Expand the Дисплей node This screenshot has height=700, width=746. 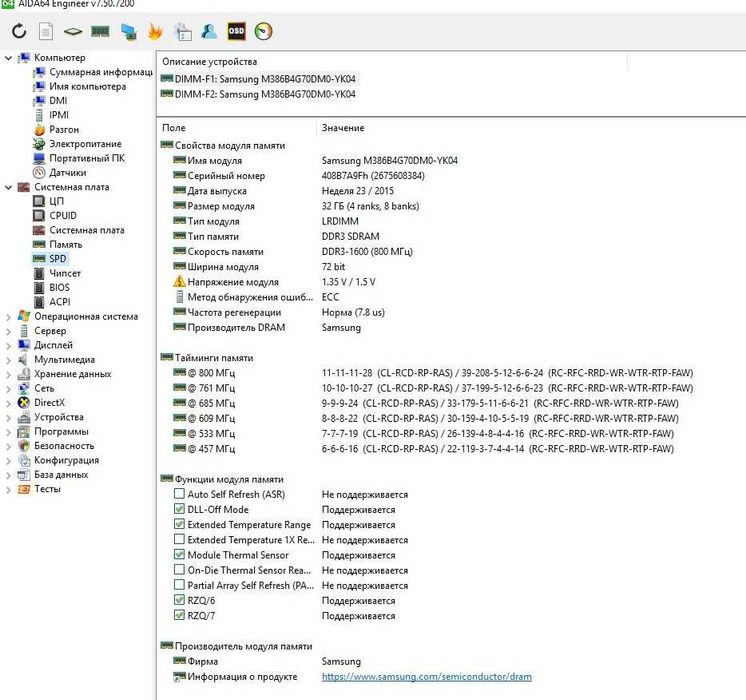(x=8, y=345)
